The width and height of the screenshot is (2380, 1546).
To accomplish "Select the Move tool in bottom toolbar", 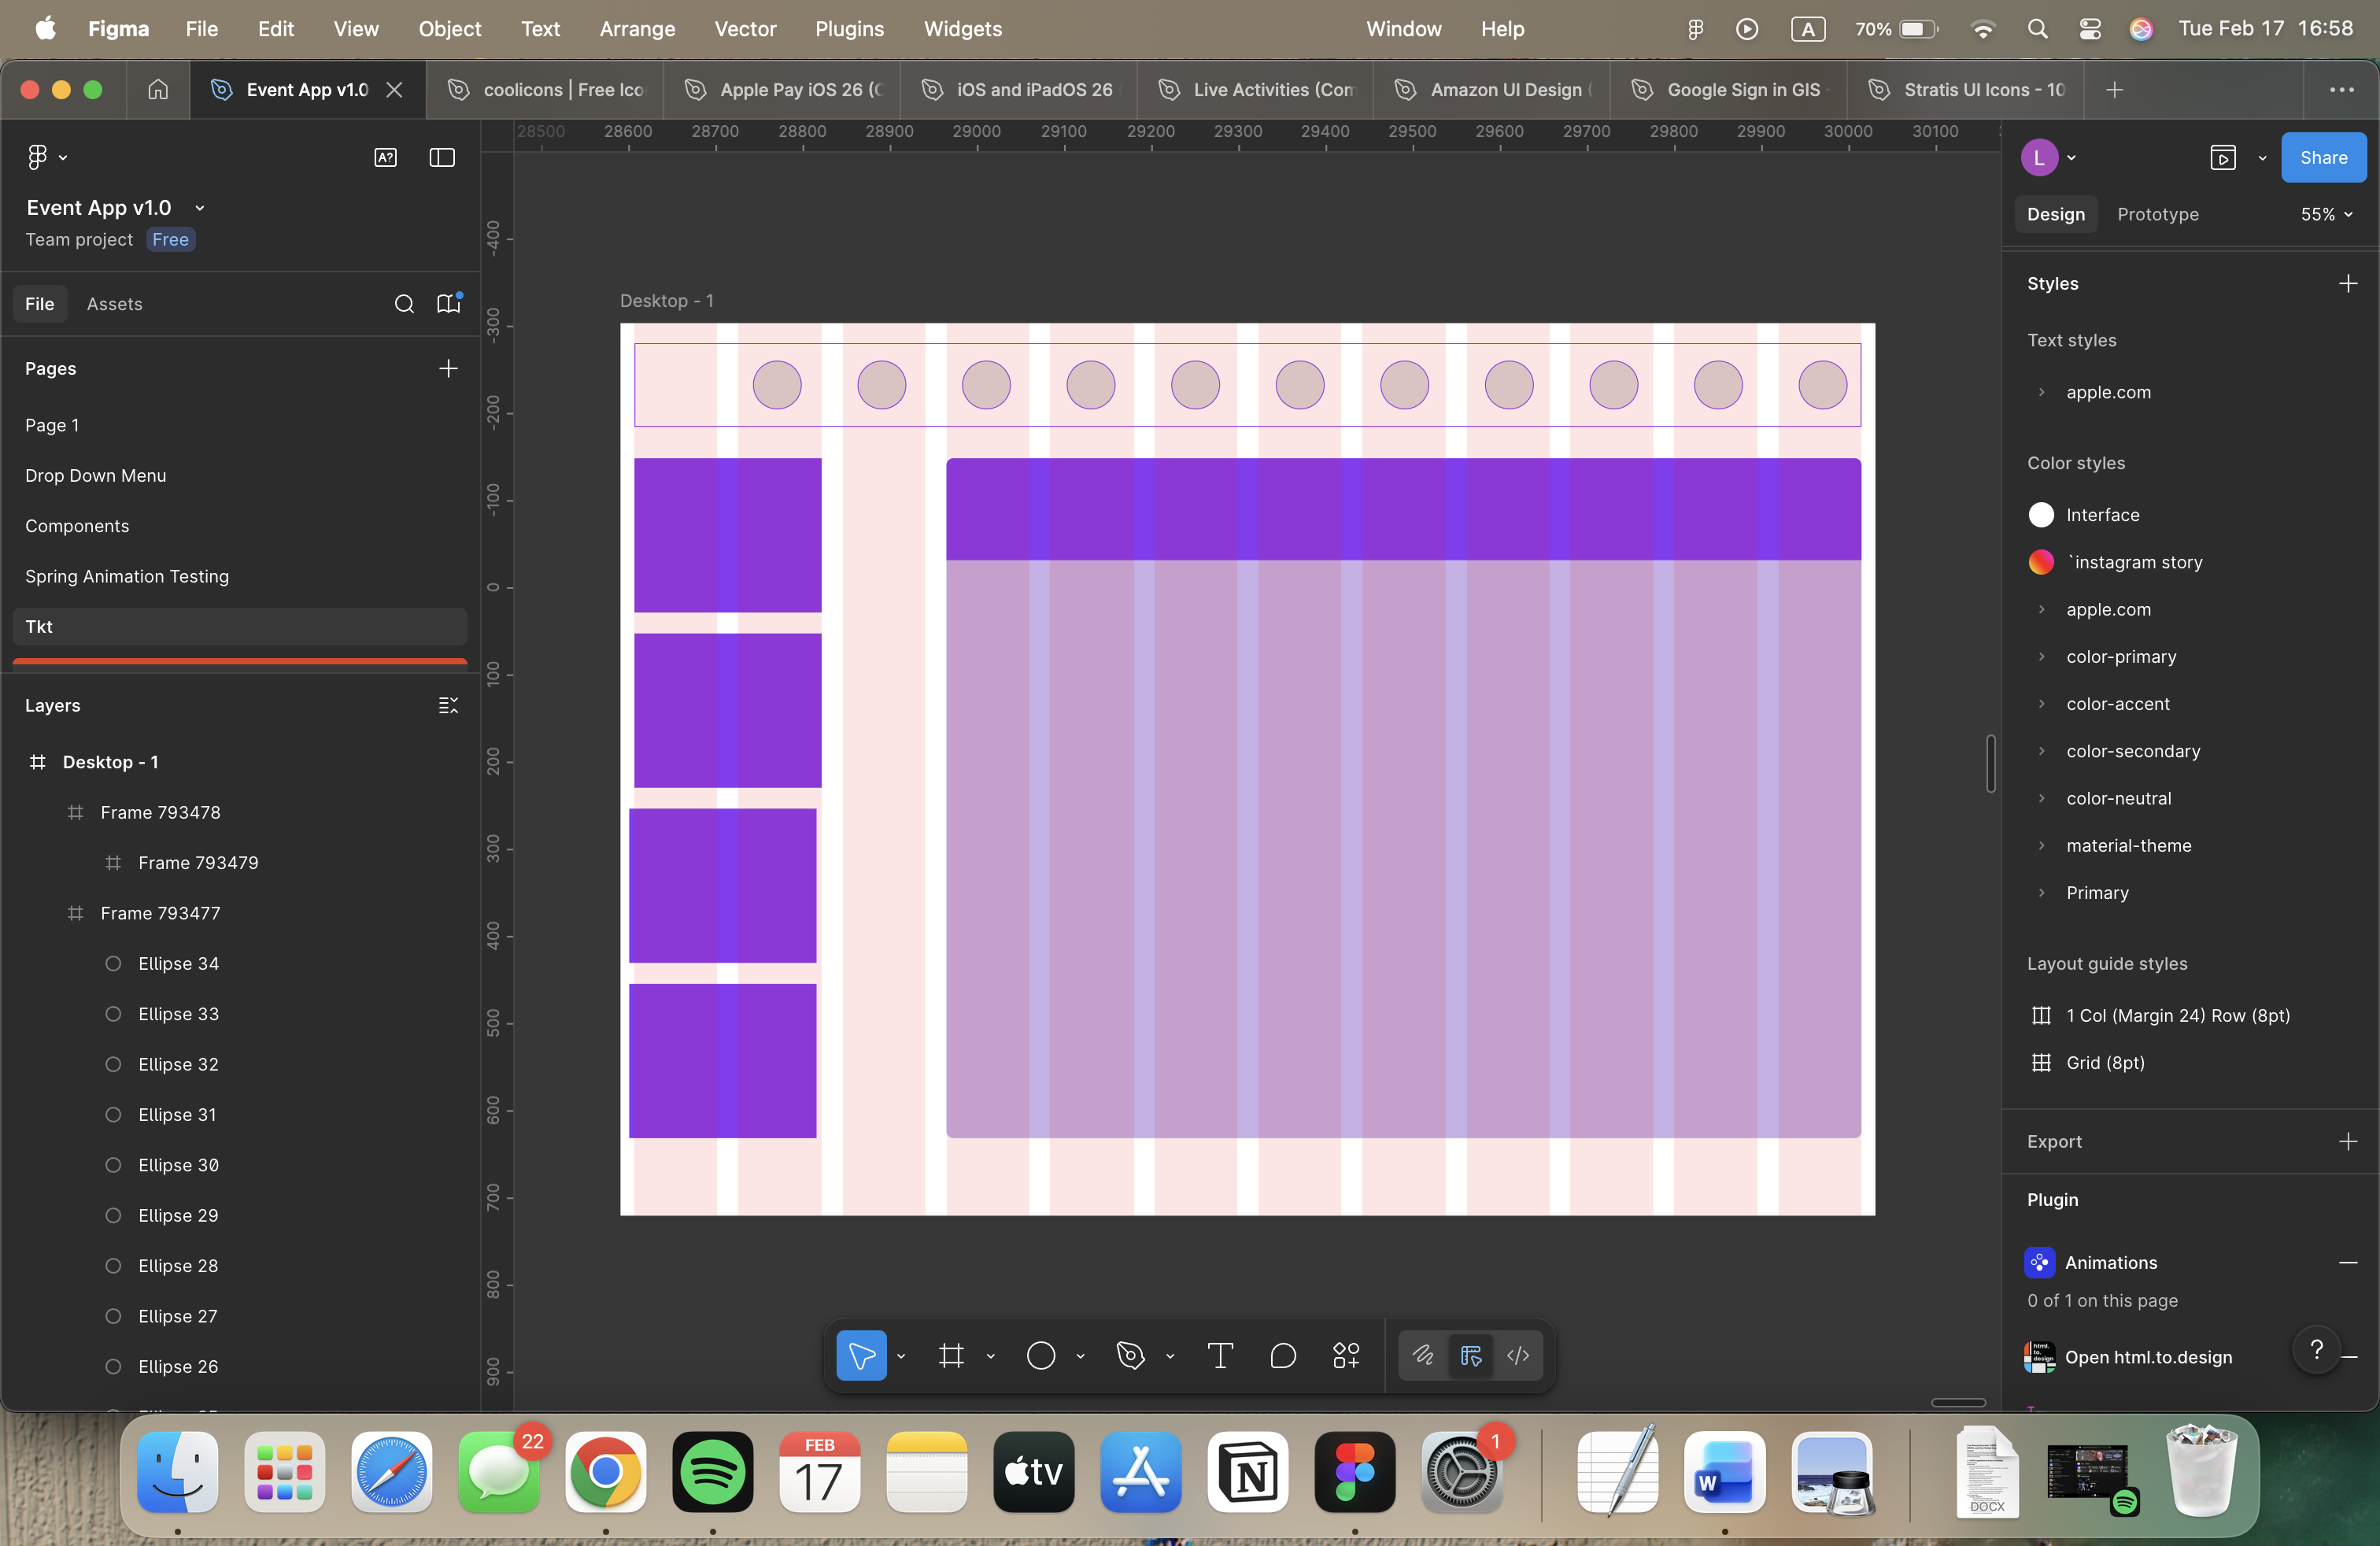I will tap(861, 1355).
